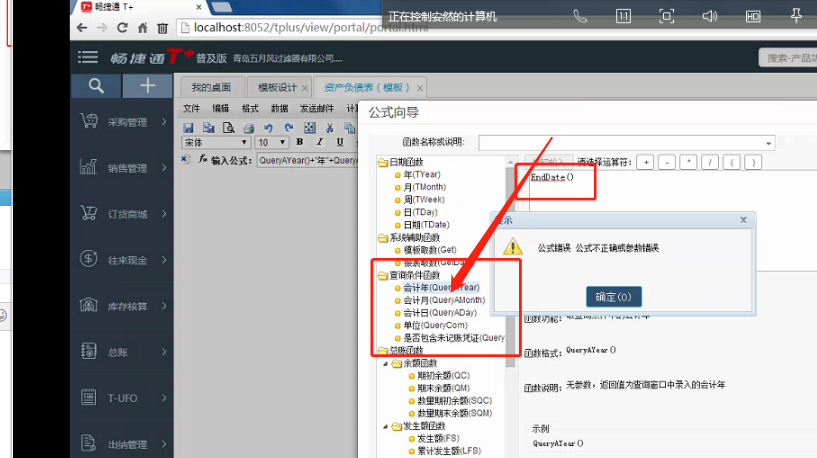Redo the last action
The height and width of the screenshot is (458, 817).
tap(289, 128)
